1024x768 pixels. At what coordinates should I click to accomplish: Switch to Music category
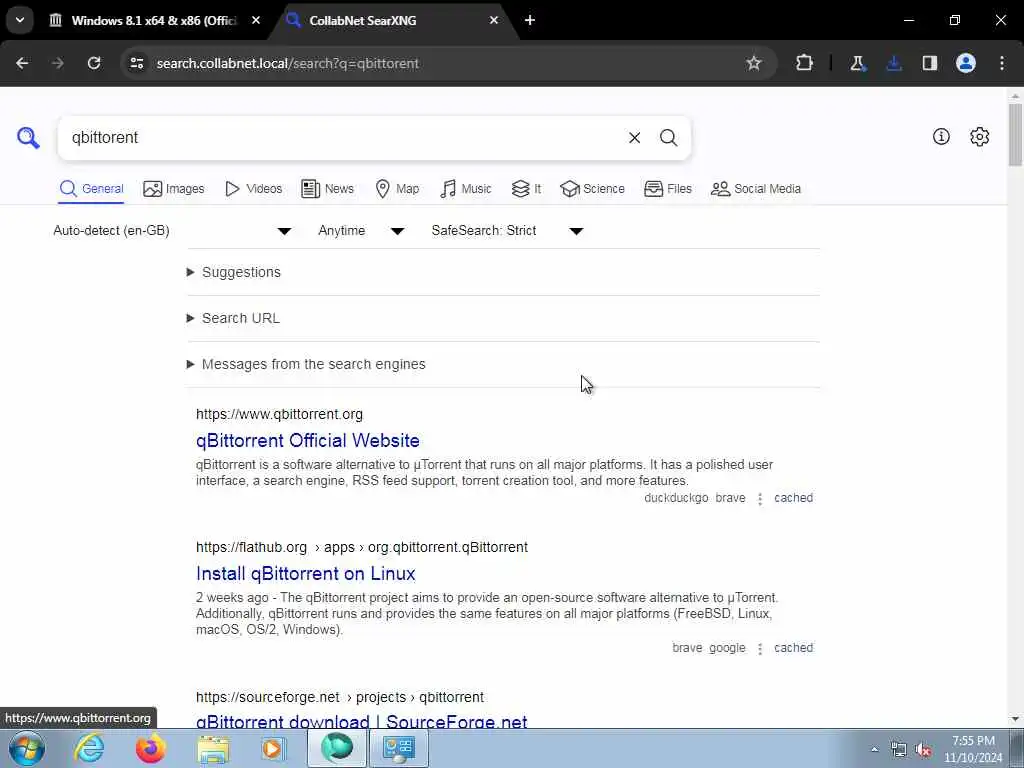(x=466, y=189)
